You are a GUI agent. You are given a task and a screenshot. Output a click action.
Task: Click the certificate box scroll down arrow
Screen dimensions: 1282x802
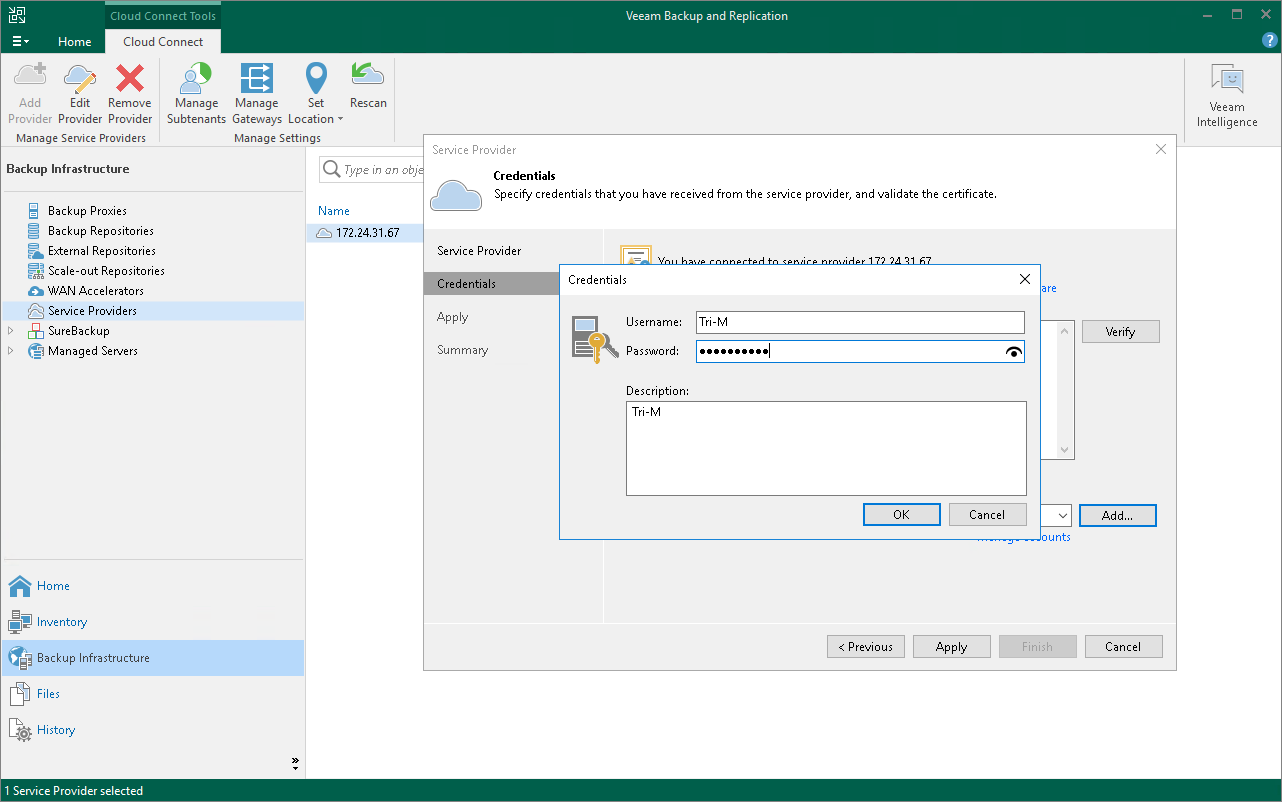(1065, 451)
